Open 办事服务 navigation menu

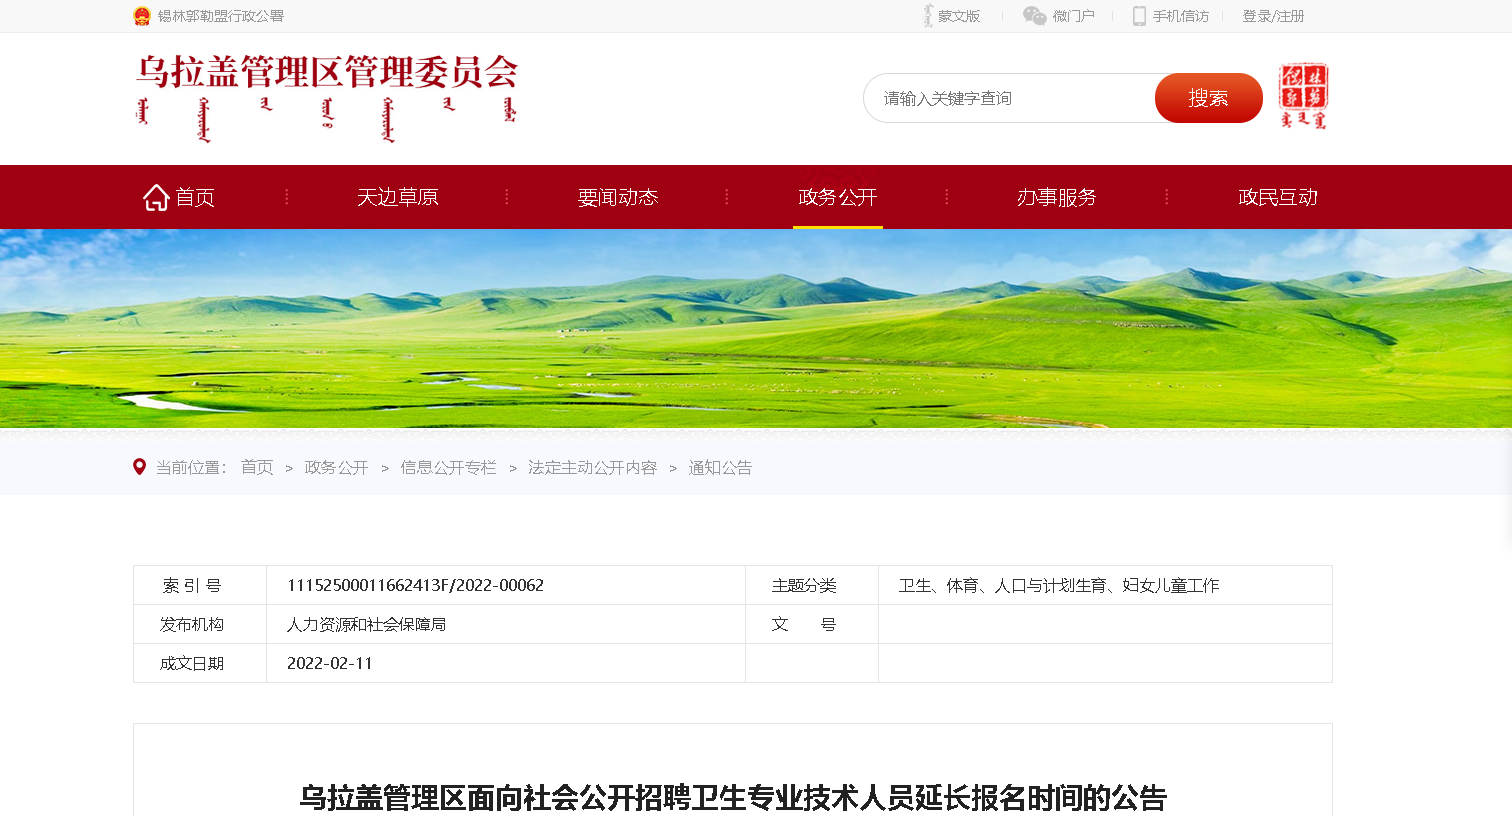point(1057,197)
